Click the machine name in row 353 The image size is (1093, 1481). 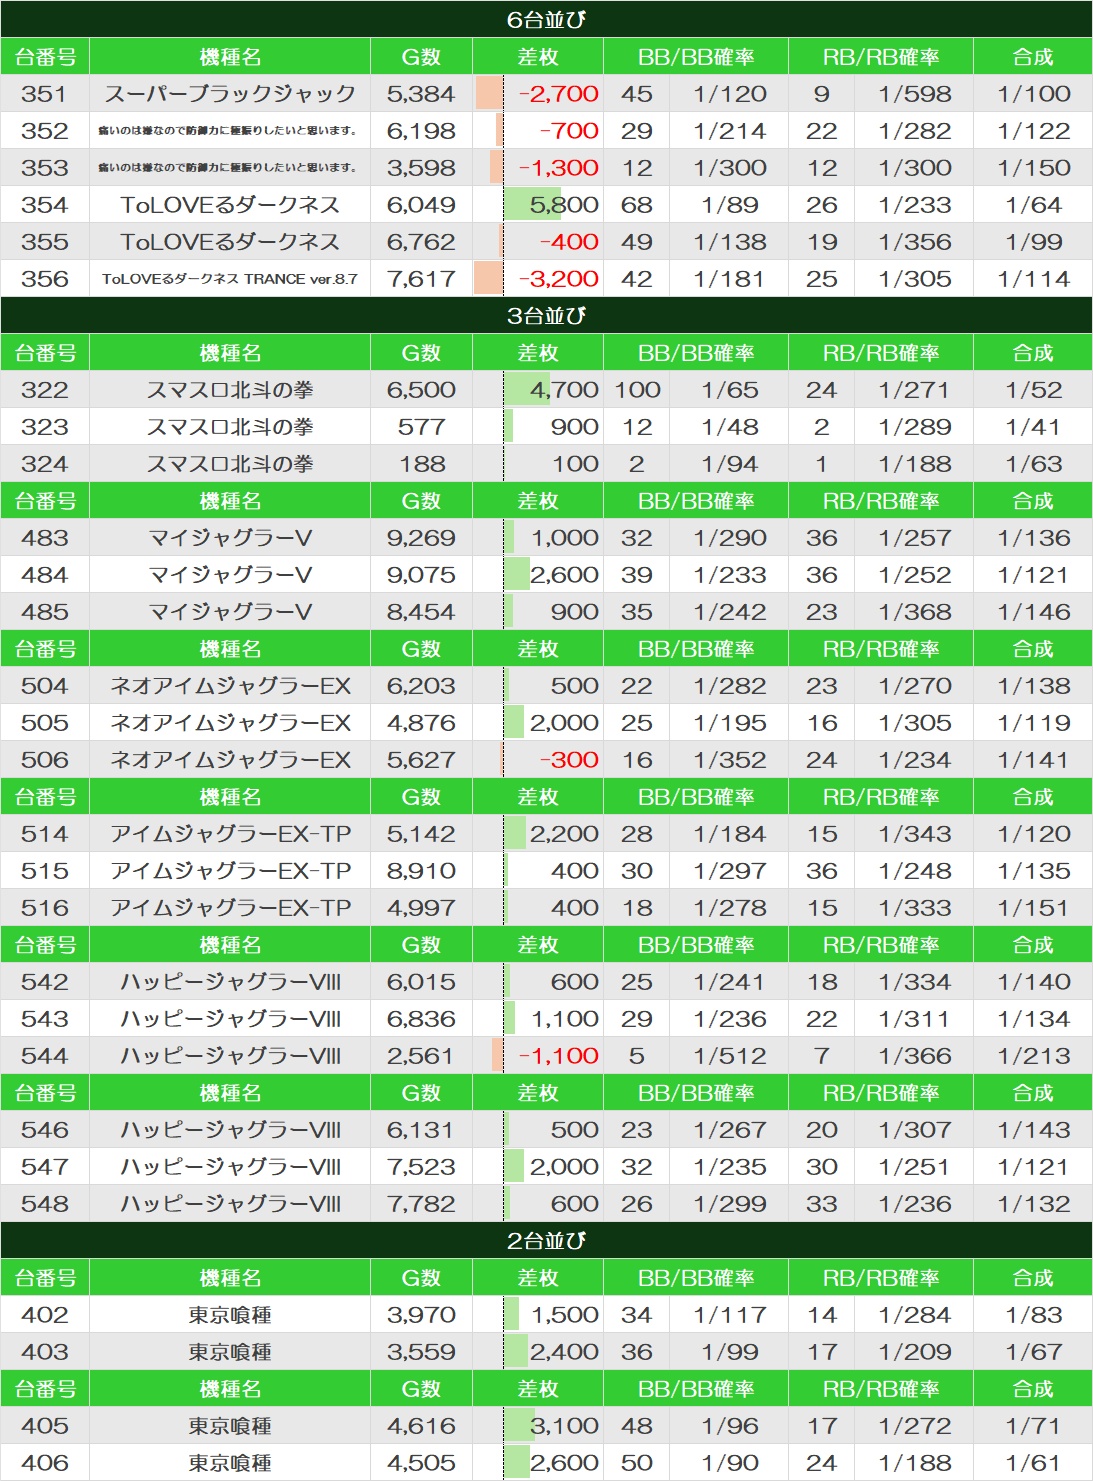point(228,168)
